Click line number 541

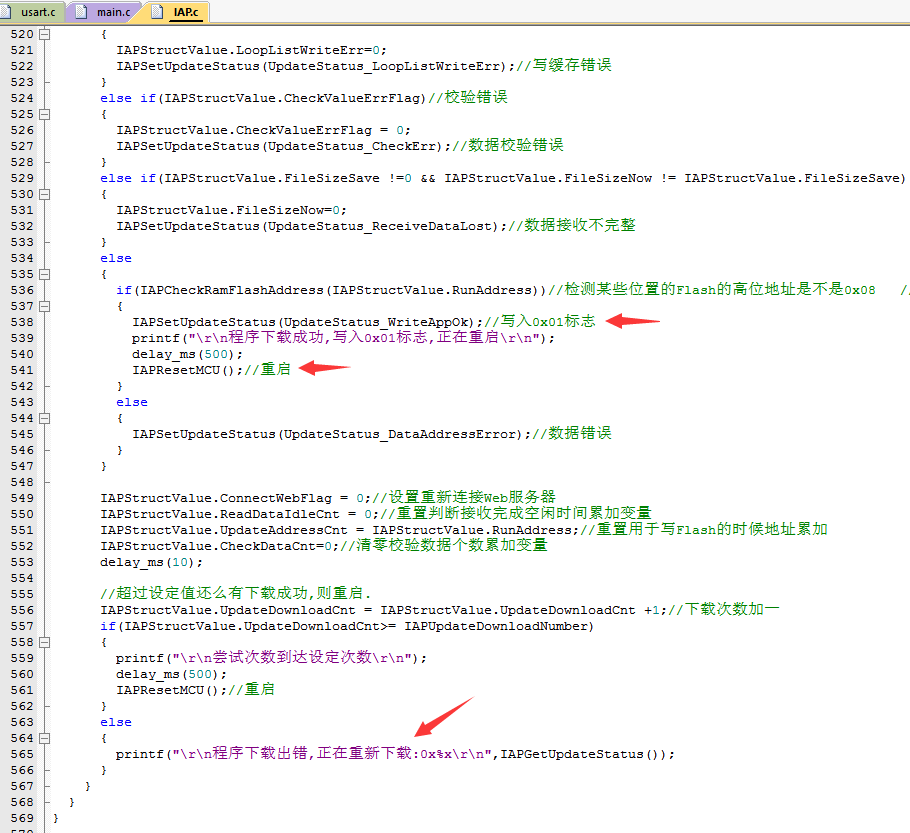click(x=22, y=370)
